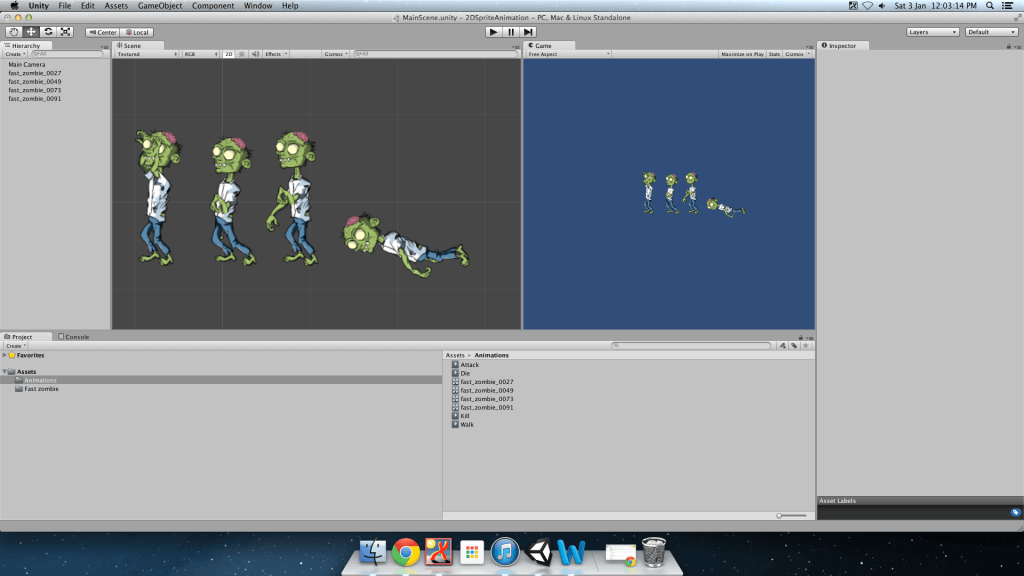Click fast_zombie_0049 animator controller icon in Project
1024x576 pixels.
point(455,391)
